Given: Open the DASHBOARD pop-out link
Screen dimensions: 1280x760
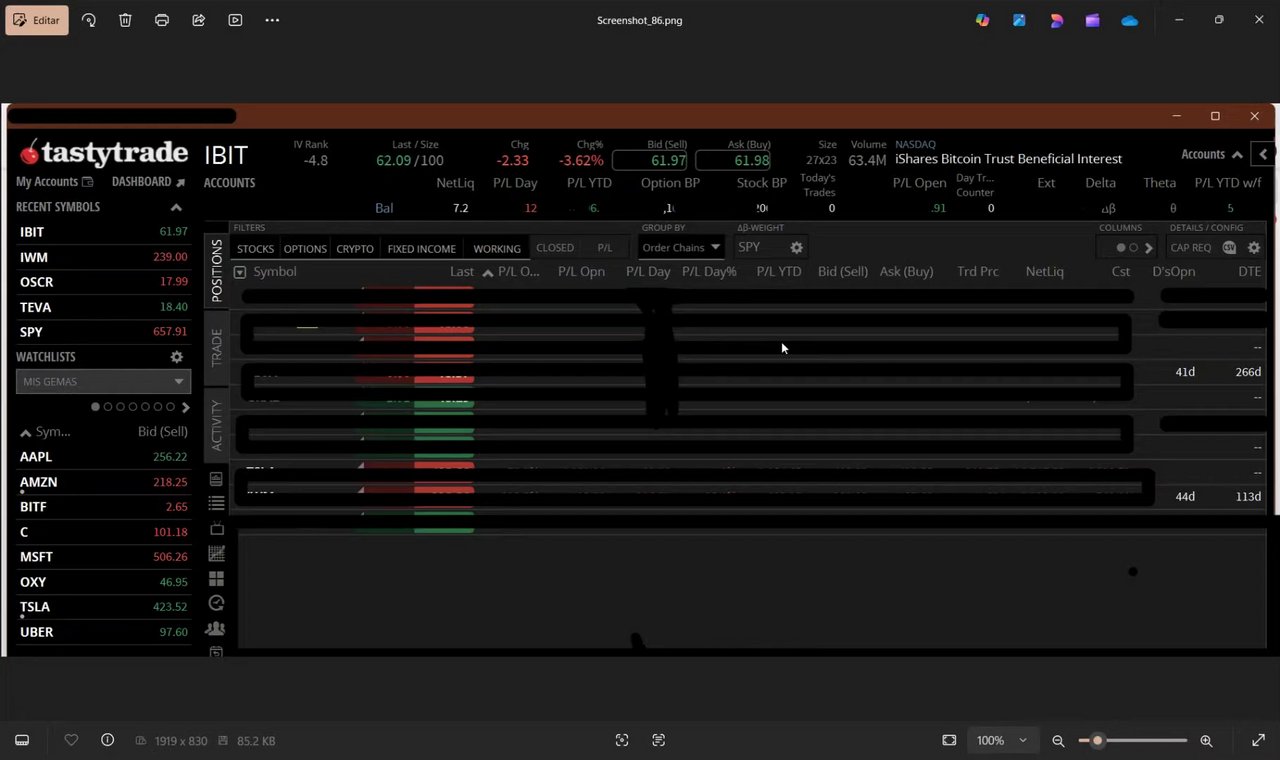Looking at the screenshot, I should click(x=149, y=182).
